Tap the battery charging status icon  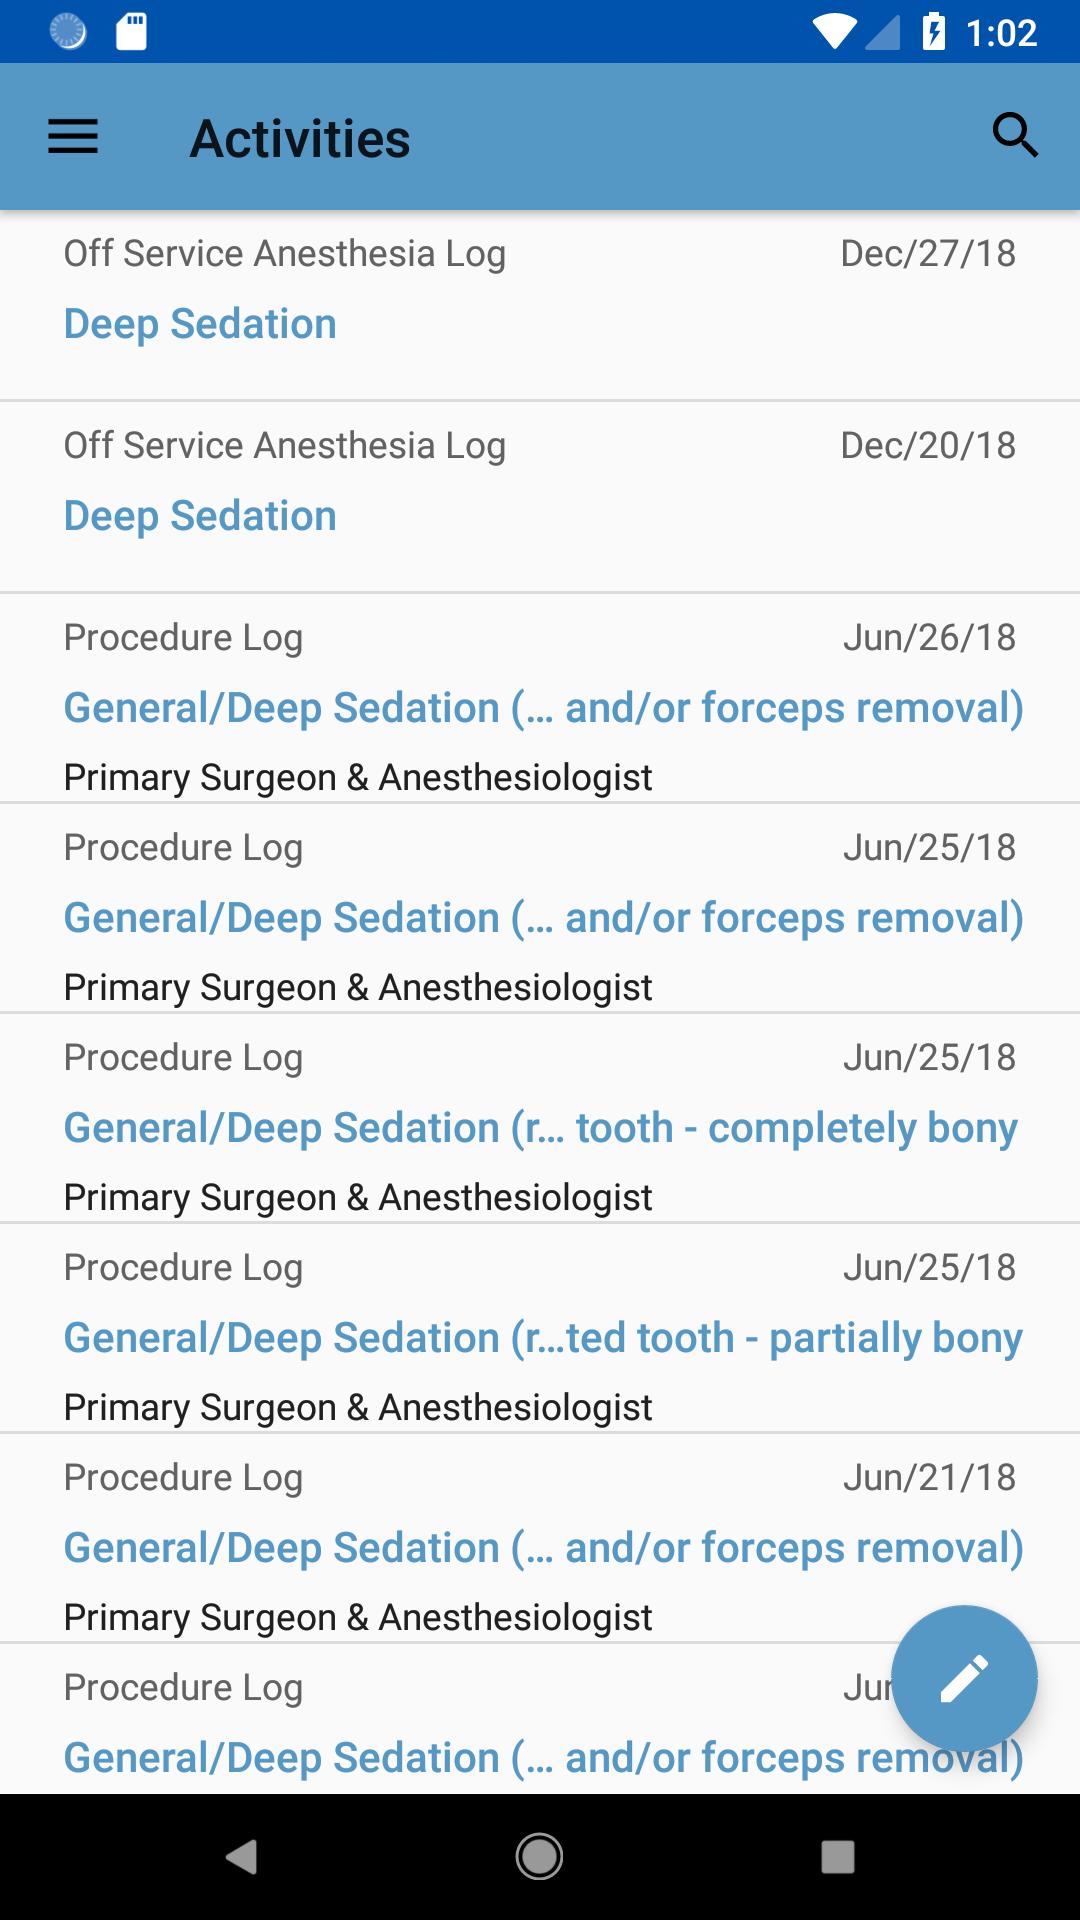933,31
